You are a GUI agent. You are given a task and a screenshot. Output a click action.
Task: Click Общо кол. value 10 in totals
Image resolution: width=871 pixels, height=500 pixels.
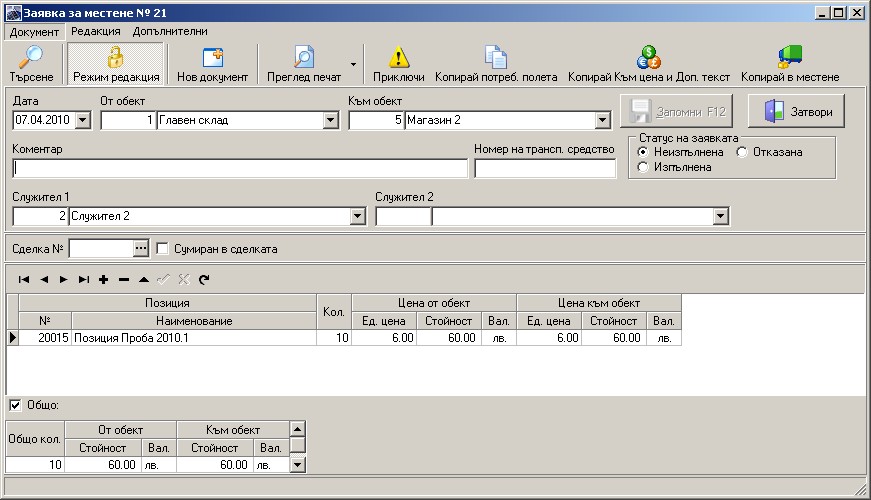click(x=35, y=464)
